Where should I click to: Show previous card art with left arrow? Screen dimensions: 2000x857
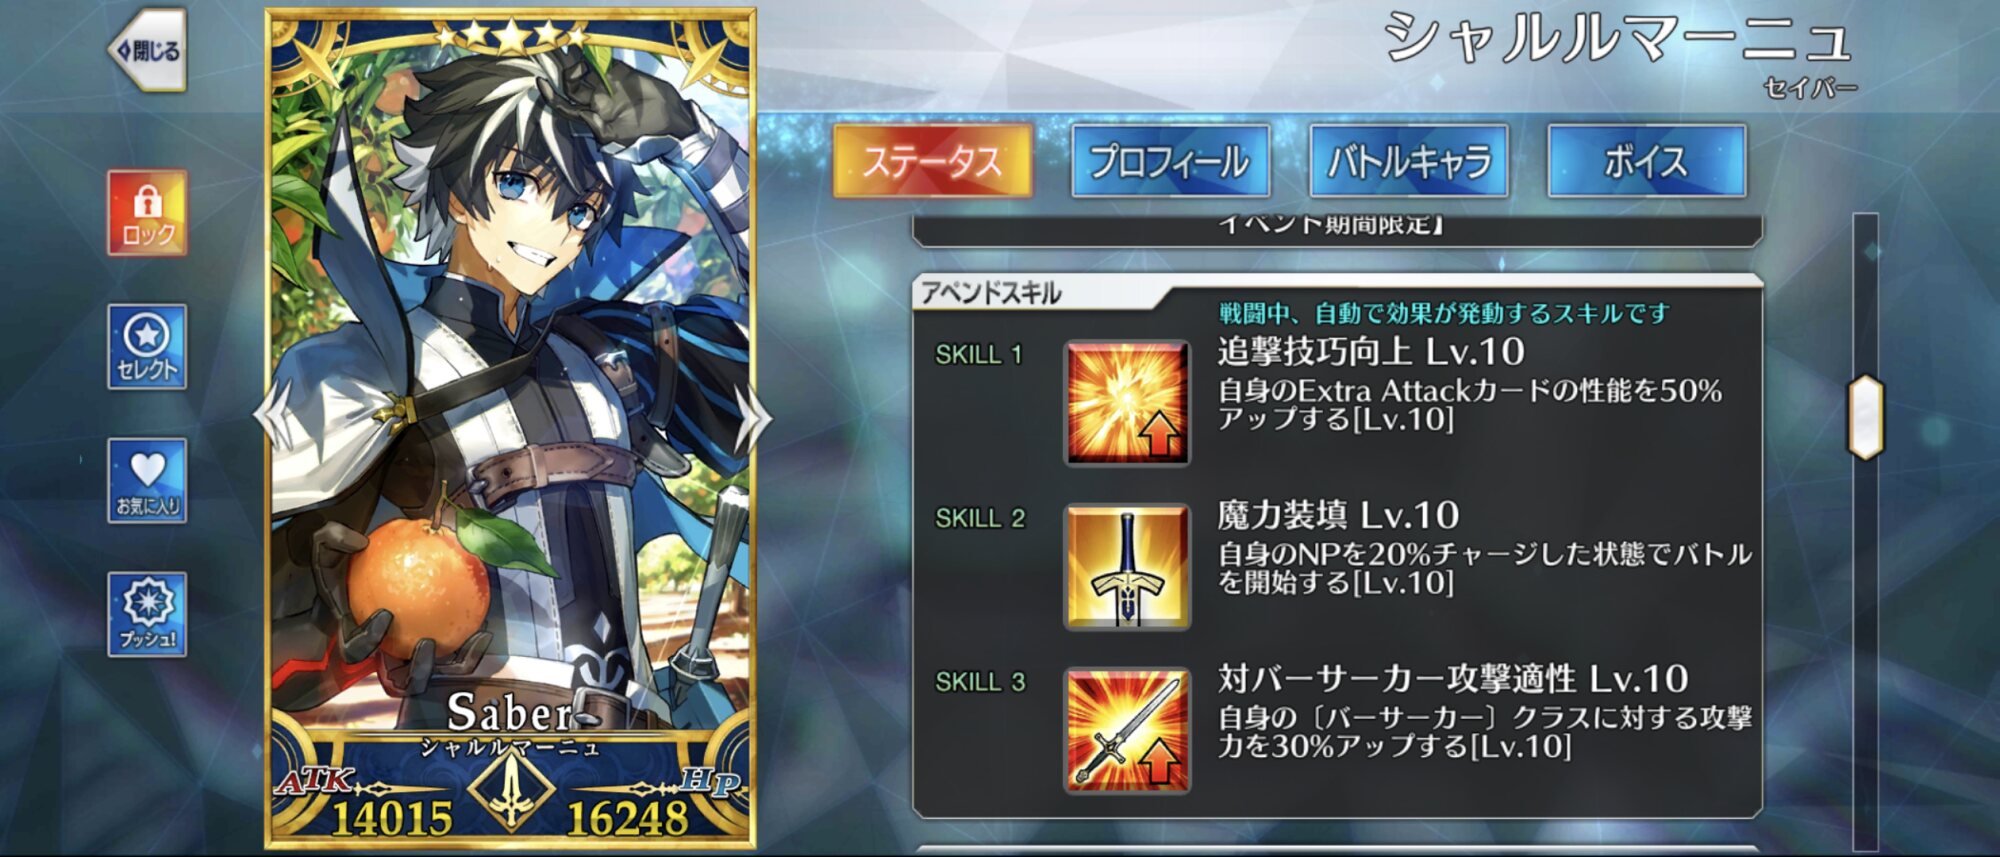[x=272, y=418]
